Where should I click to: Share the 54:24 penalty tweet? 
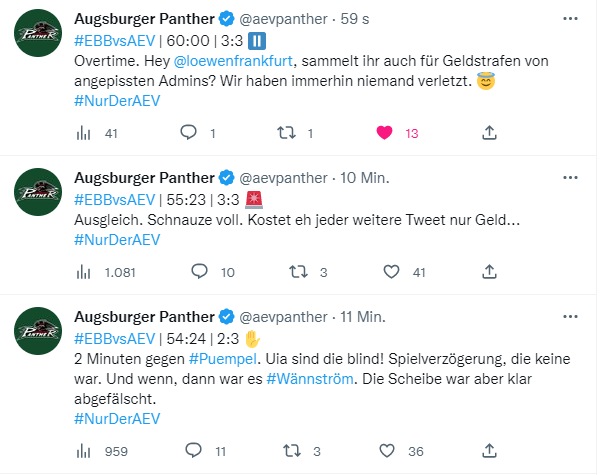[489, 450]
